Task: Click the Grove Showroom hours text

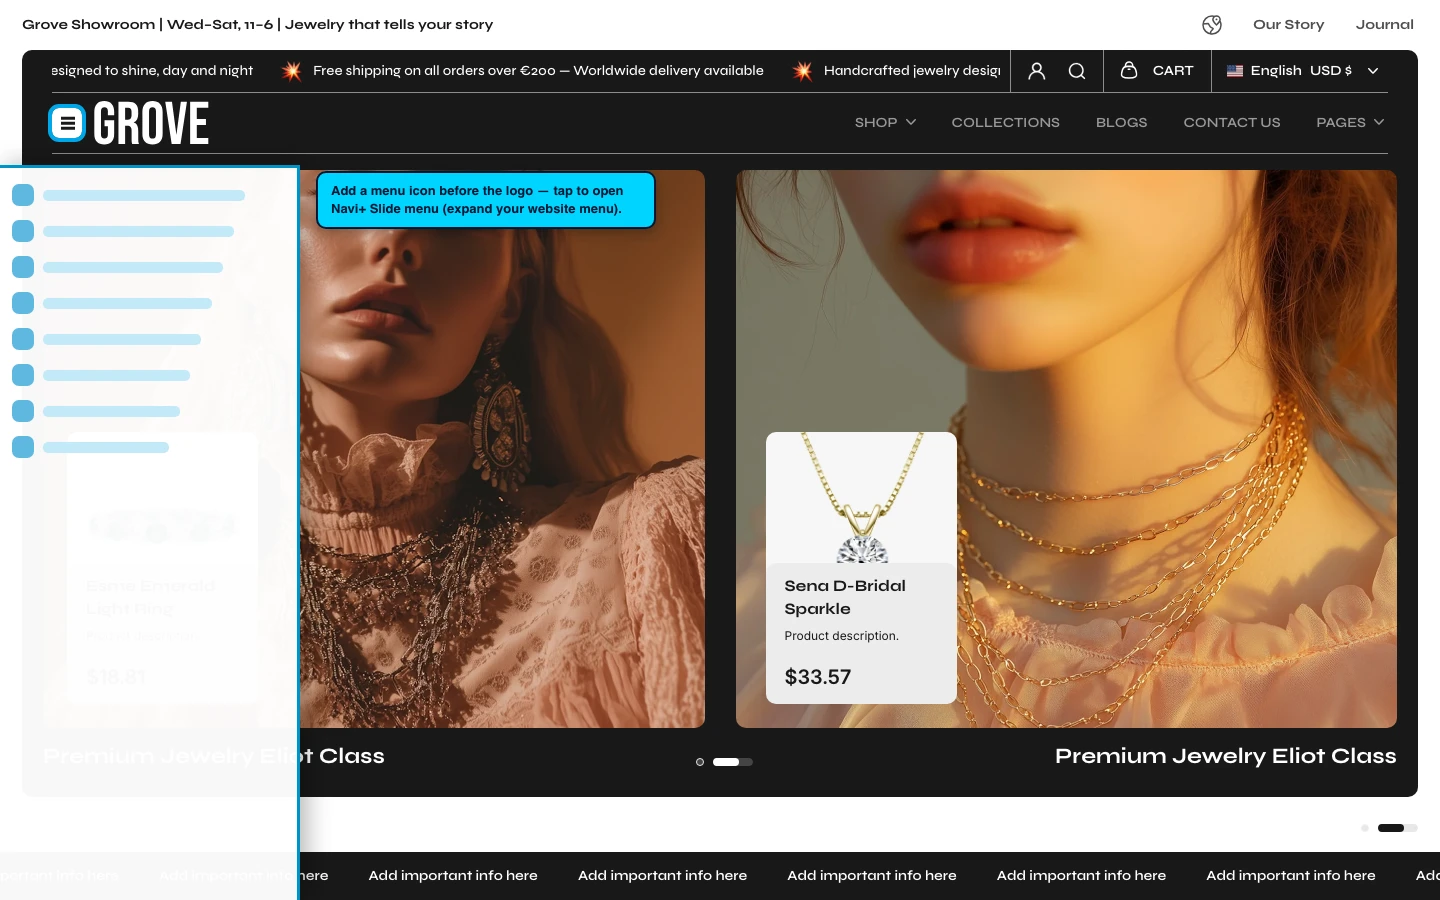Action: (x=258, y=25)
